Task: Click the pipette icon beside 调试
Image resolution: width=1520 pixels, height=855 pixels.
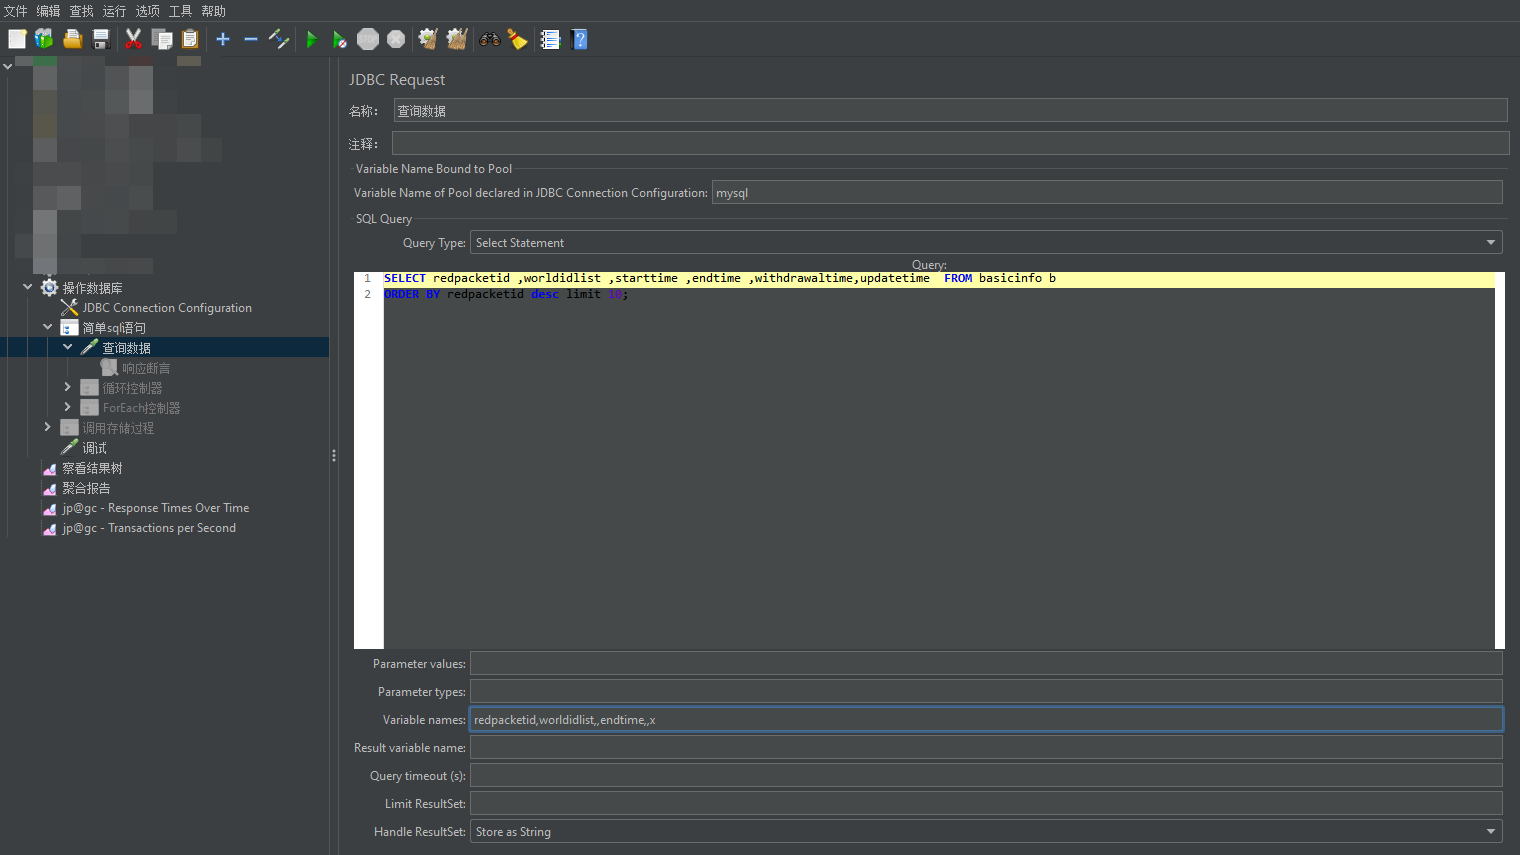Action: 69,448
